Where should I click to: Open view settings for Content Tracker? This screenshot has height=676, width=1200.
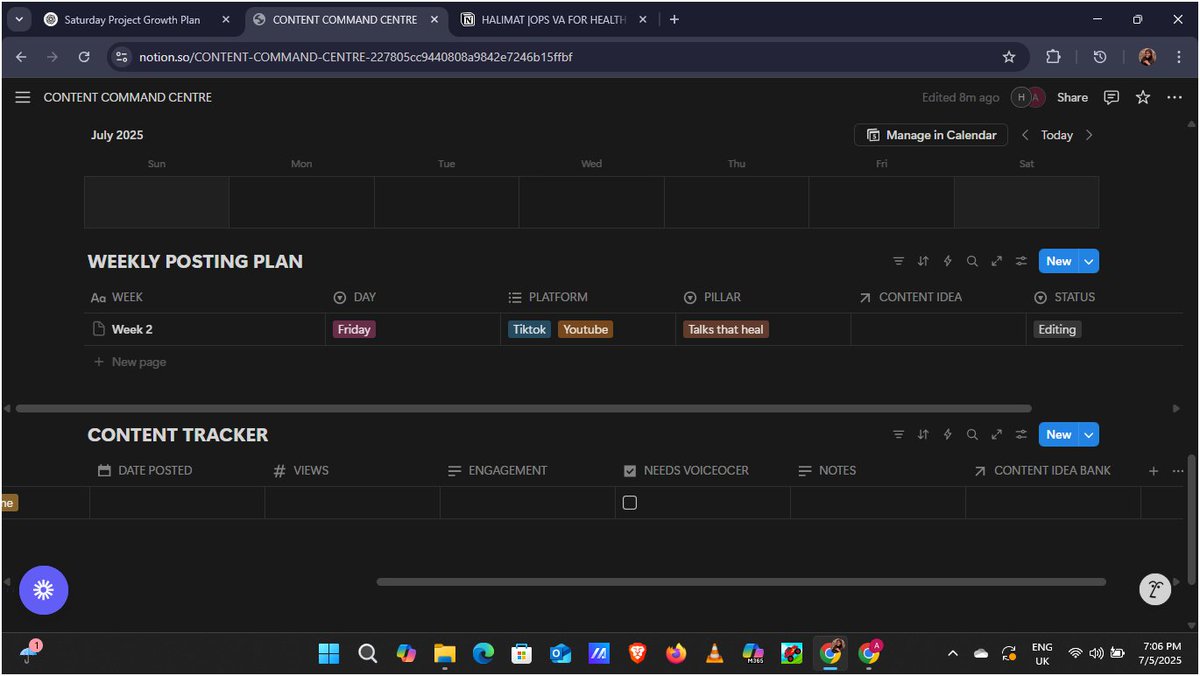click(1020, 434)
